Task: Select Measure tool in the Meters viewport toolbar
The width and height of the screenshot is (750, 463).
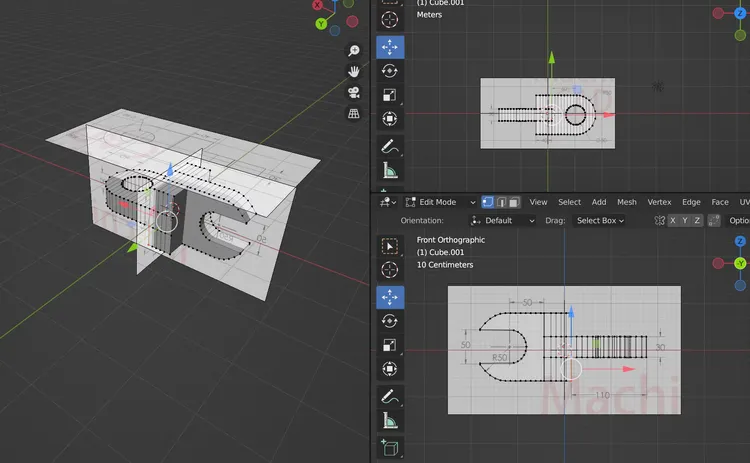Action: (390, 170)
